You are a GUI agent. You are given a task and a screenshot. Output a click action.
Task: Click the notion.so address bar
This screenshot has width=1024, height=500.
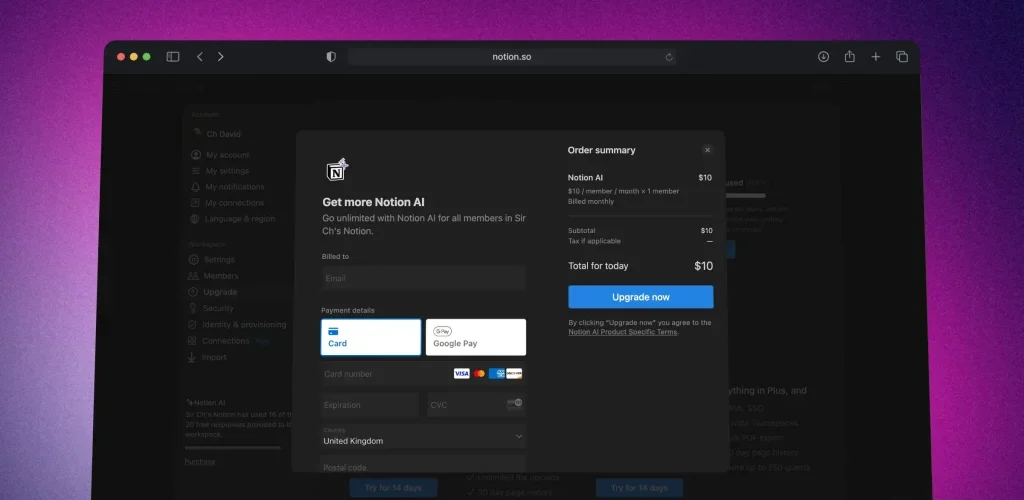pos(510,57)
